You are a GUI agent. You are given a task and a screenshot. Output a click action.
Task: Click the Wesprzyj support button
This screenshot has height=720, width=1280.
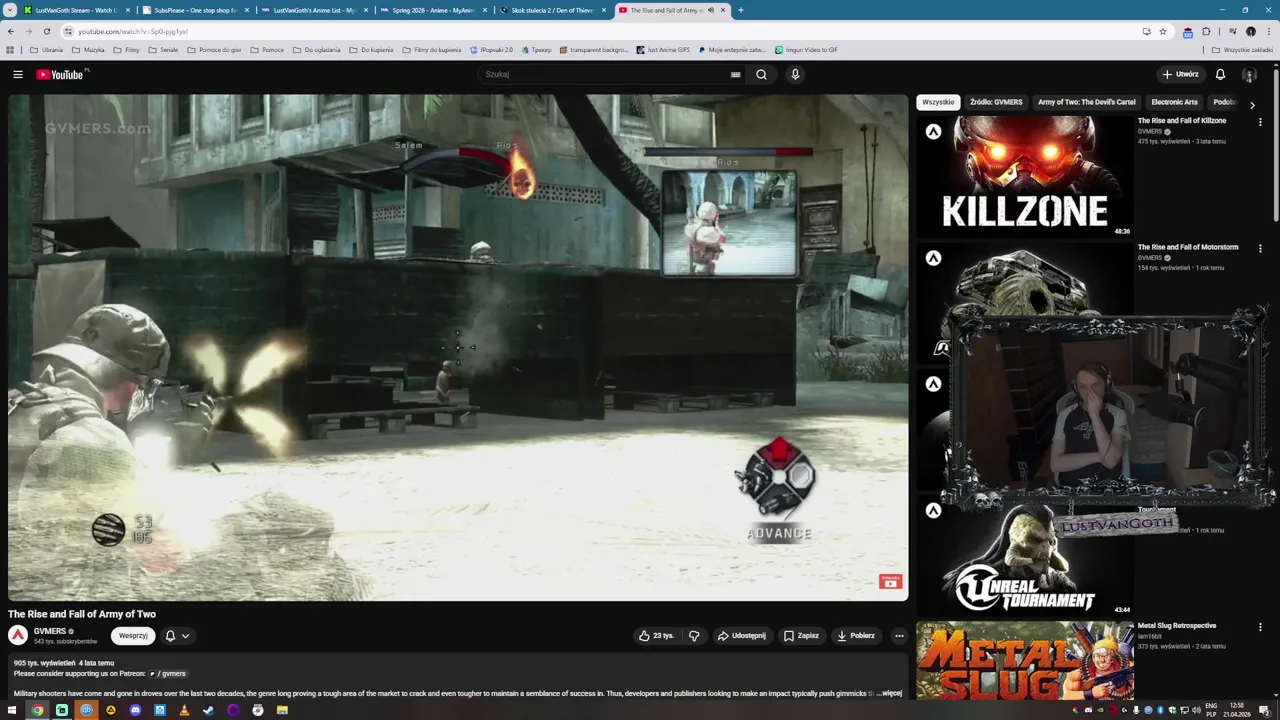[x=133, y=636]
